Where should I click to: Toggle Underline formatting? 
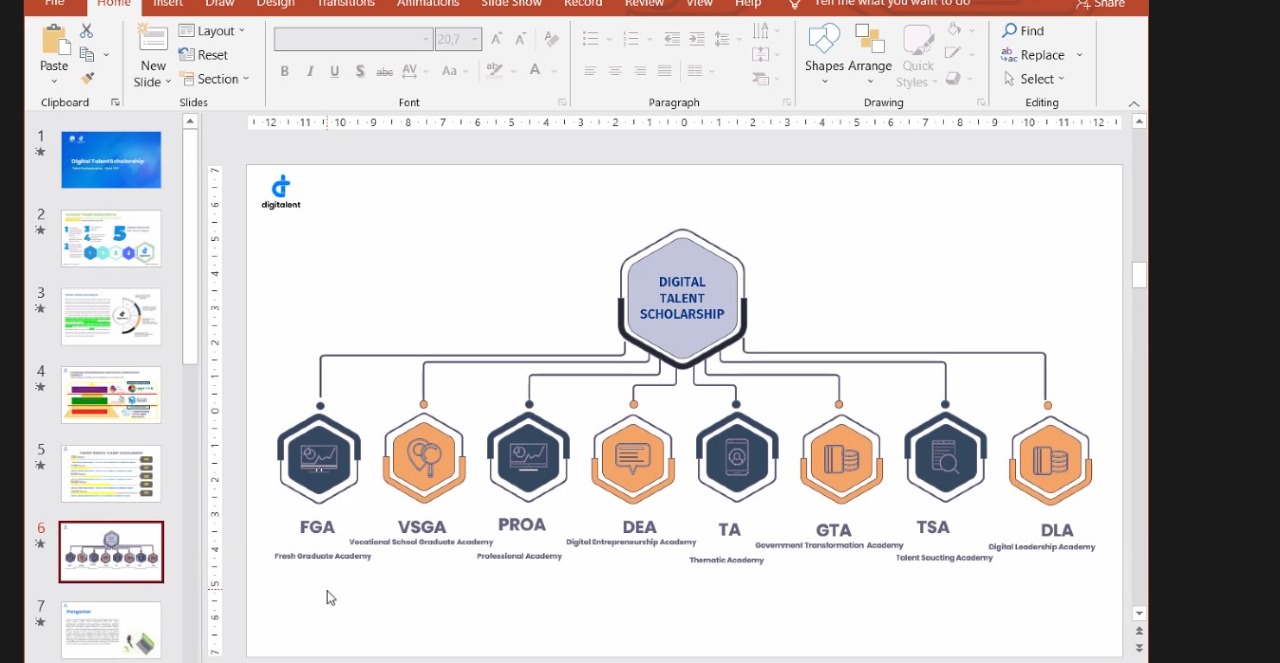[x=334, y=71]
